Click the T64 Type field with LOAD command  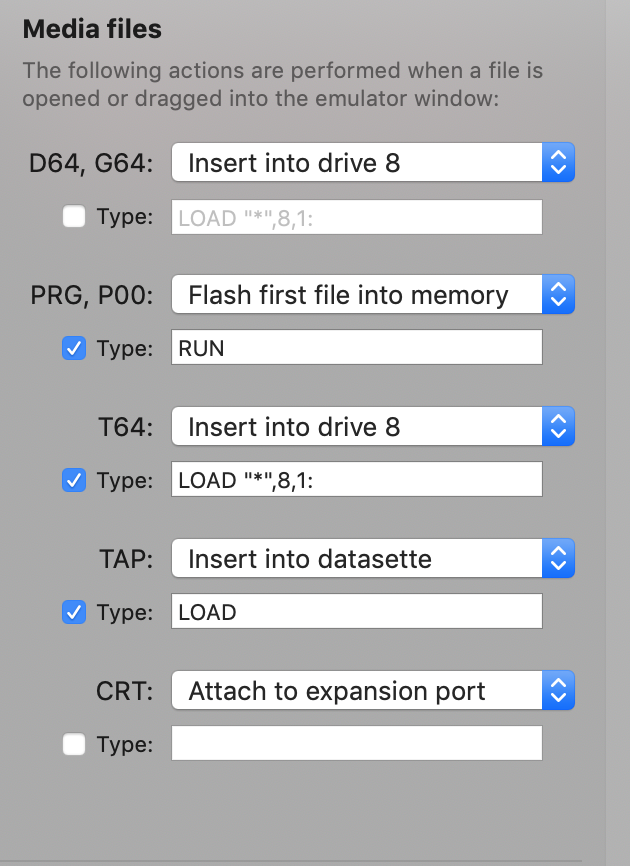point(357,479)
